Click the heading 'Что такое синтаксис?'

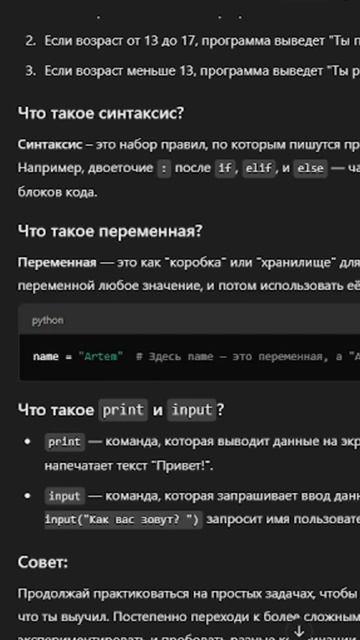[x=101, y=113]
